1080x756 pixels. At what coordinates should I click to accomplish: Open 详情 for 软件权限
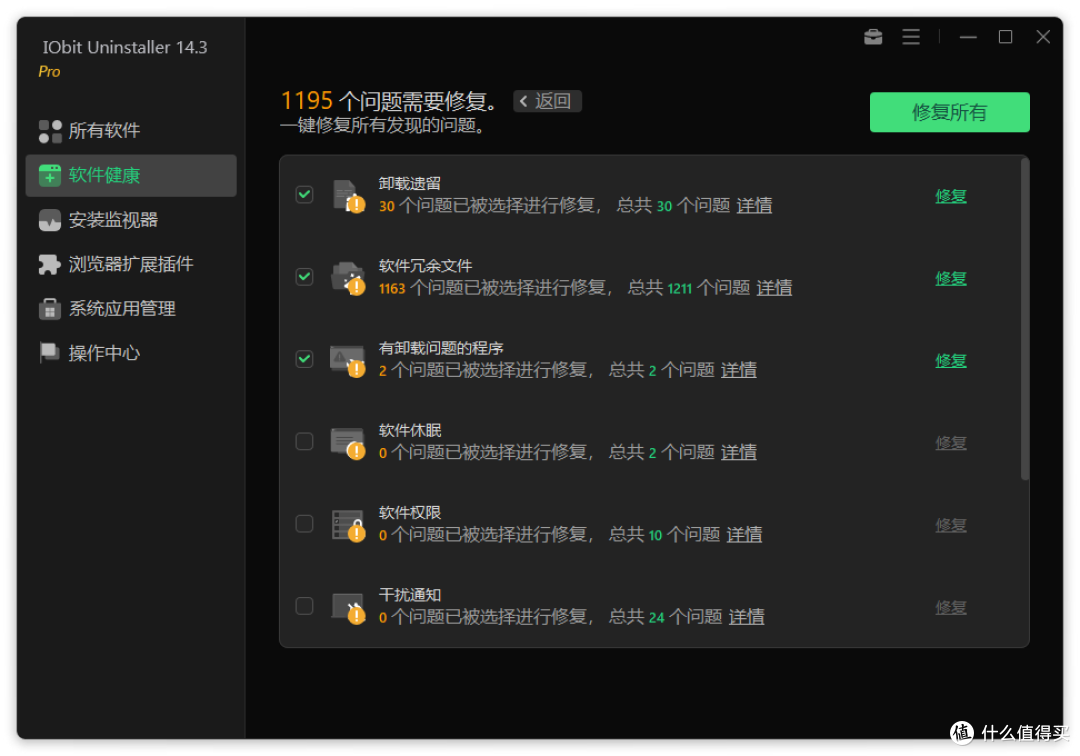(745, 534)
